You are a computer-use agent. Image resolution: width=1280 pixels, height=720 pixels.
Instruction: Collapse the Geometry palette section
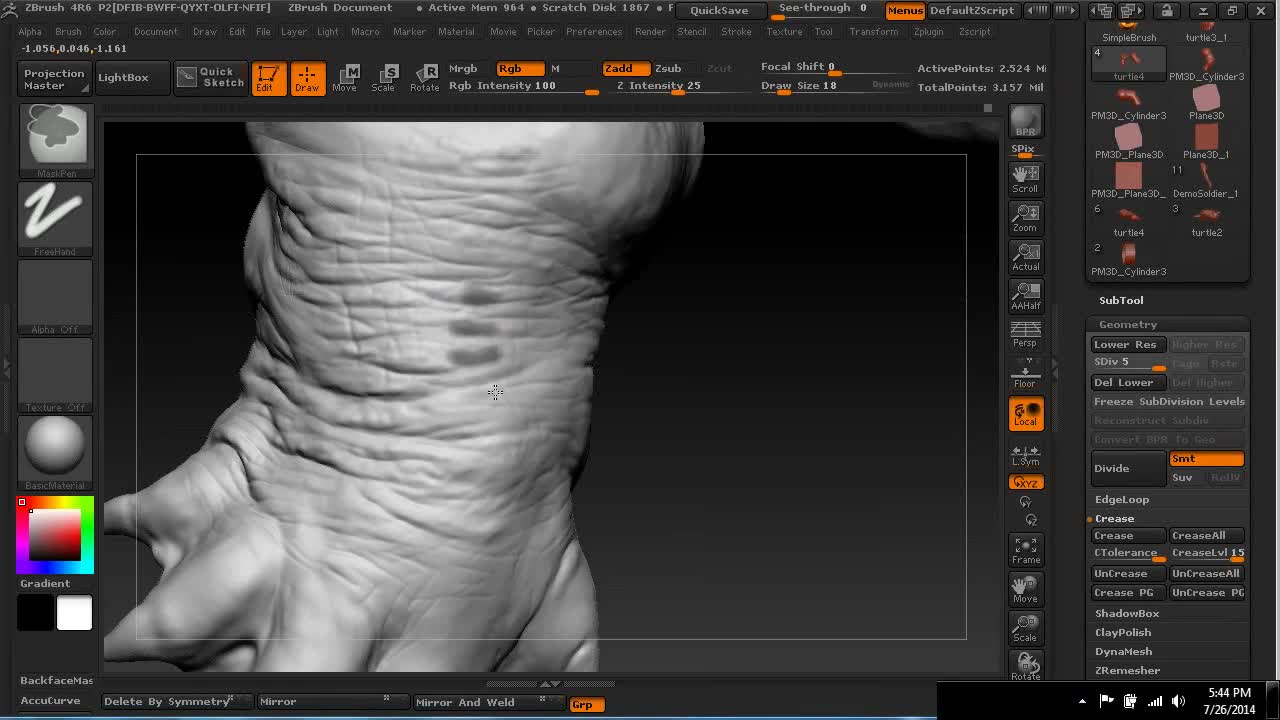1128,324
